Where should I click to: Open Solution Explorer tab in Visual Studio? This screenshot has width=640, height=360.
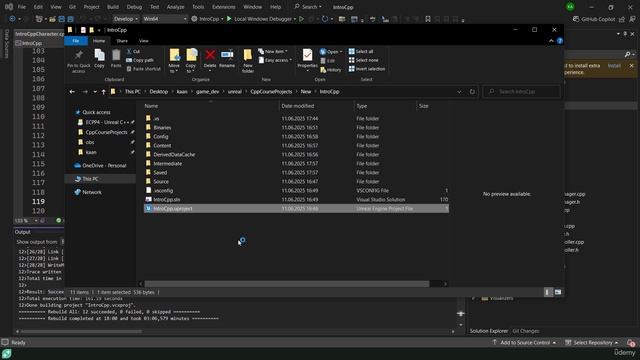coord(489,331)
